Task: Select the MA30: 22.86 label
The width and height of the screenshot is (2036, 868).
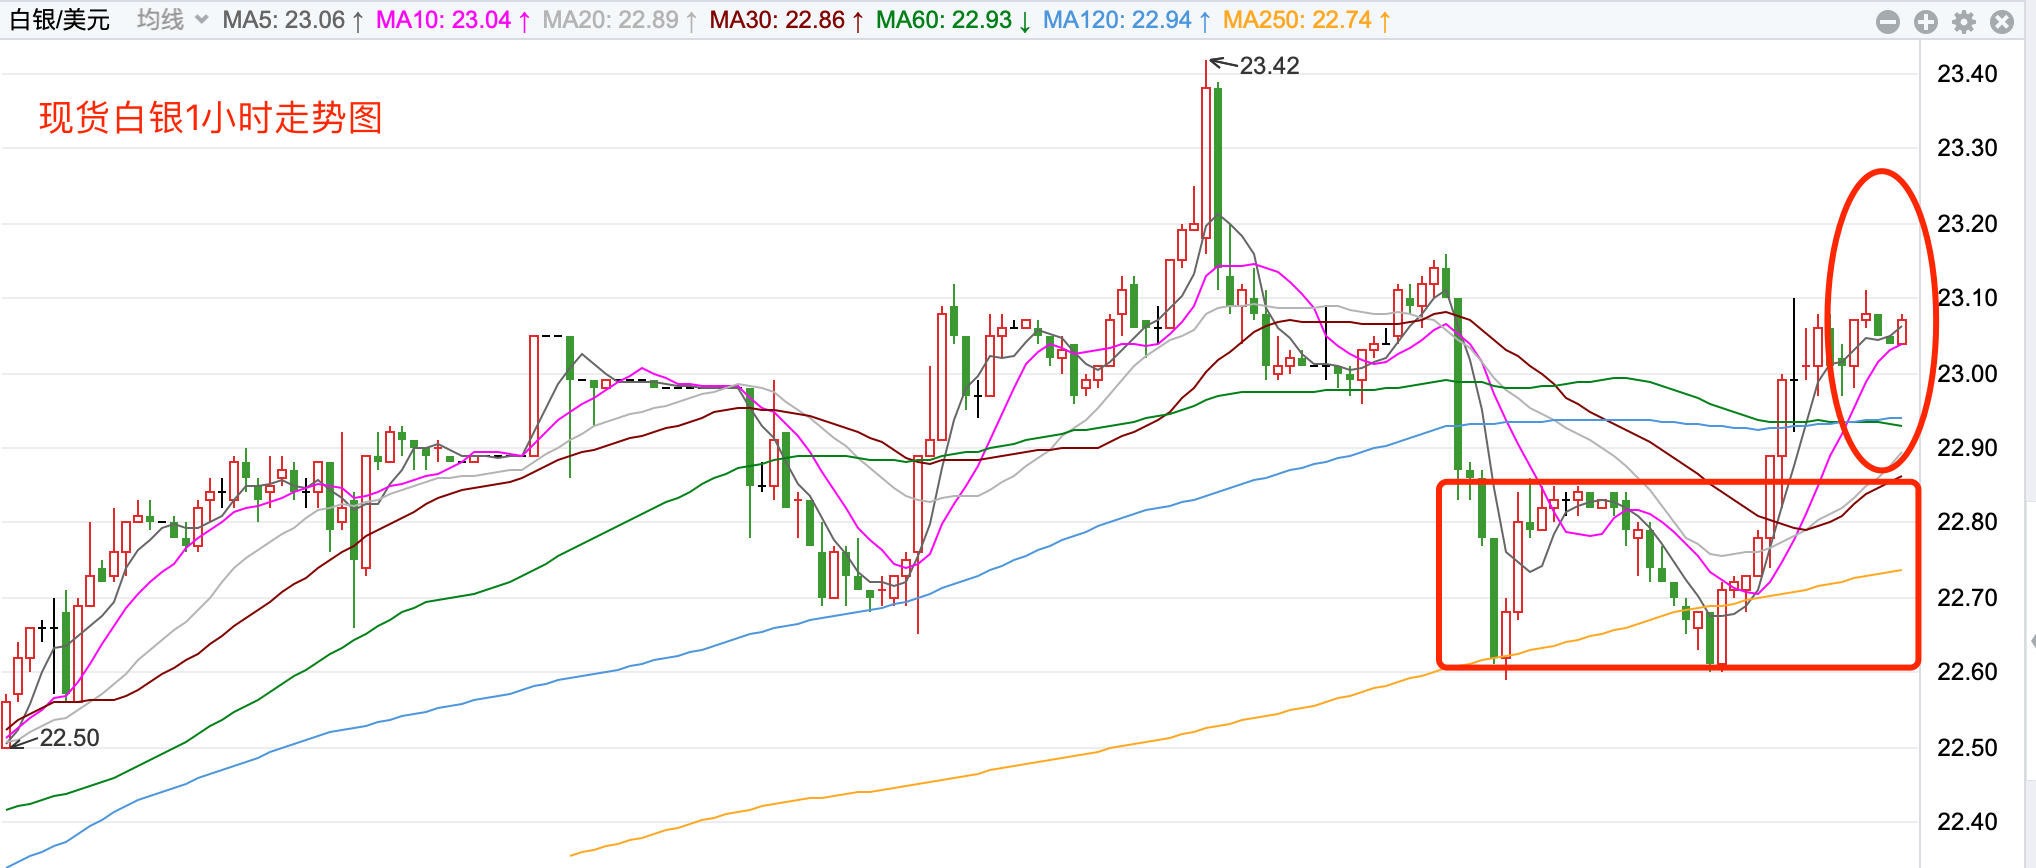Action: [787, 20]
